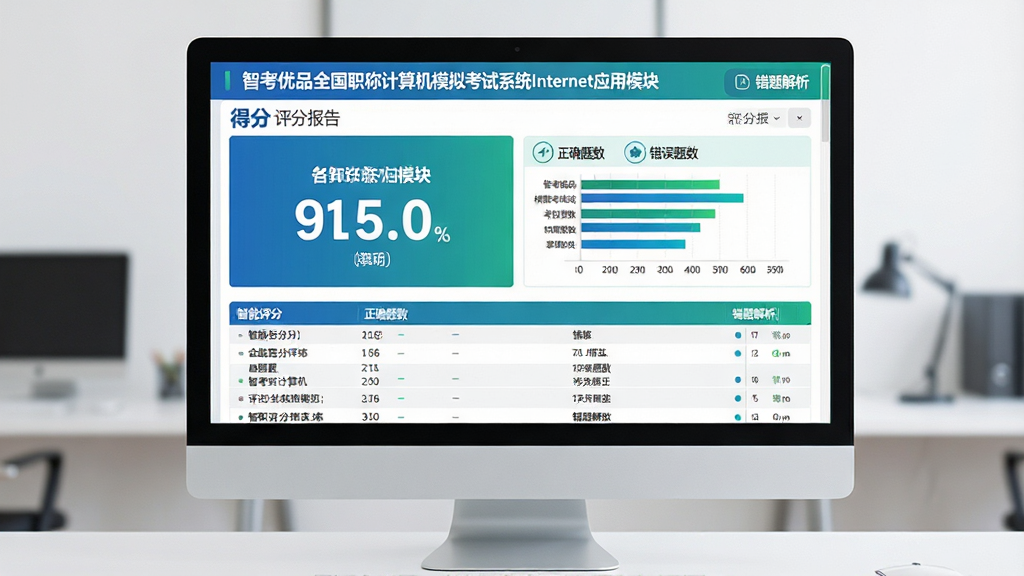Image resolution: width=1024 pixels, height=576 pixels.
Task: Click the value 260 in the table
Action: click(x=370, y=381)
